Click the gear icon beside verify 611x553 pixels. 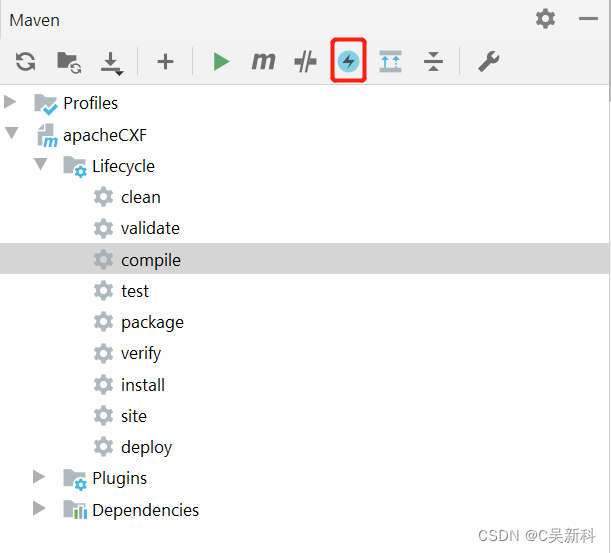click(x=103, y=353)
